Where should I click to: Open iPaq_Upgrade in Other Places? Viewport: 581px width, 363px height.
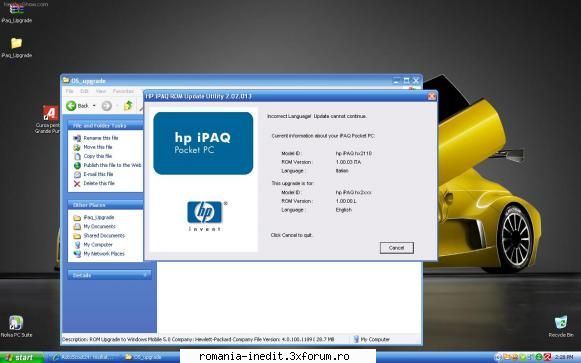click(x=99, y=217)
